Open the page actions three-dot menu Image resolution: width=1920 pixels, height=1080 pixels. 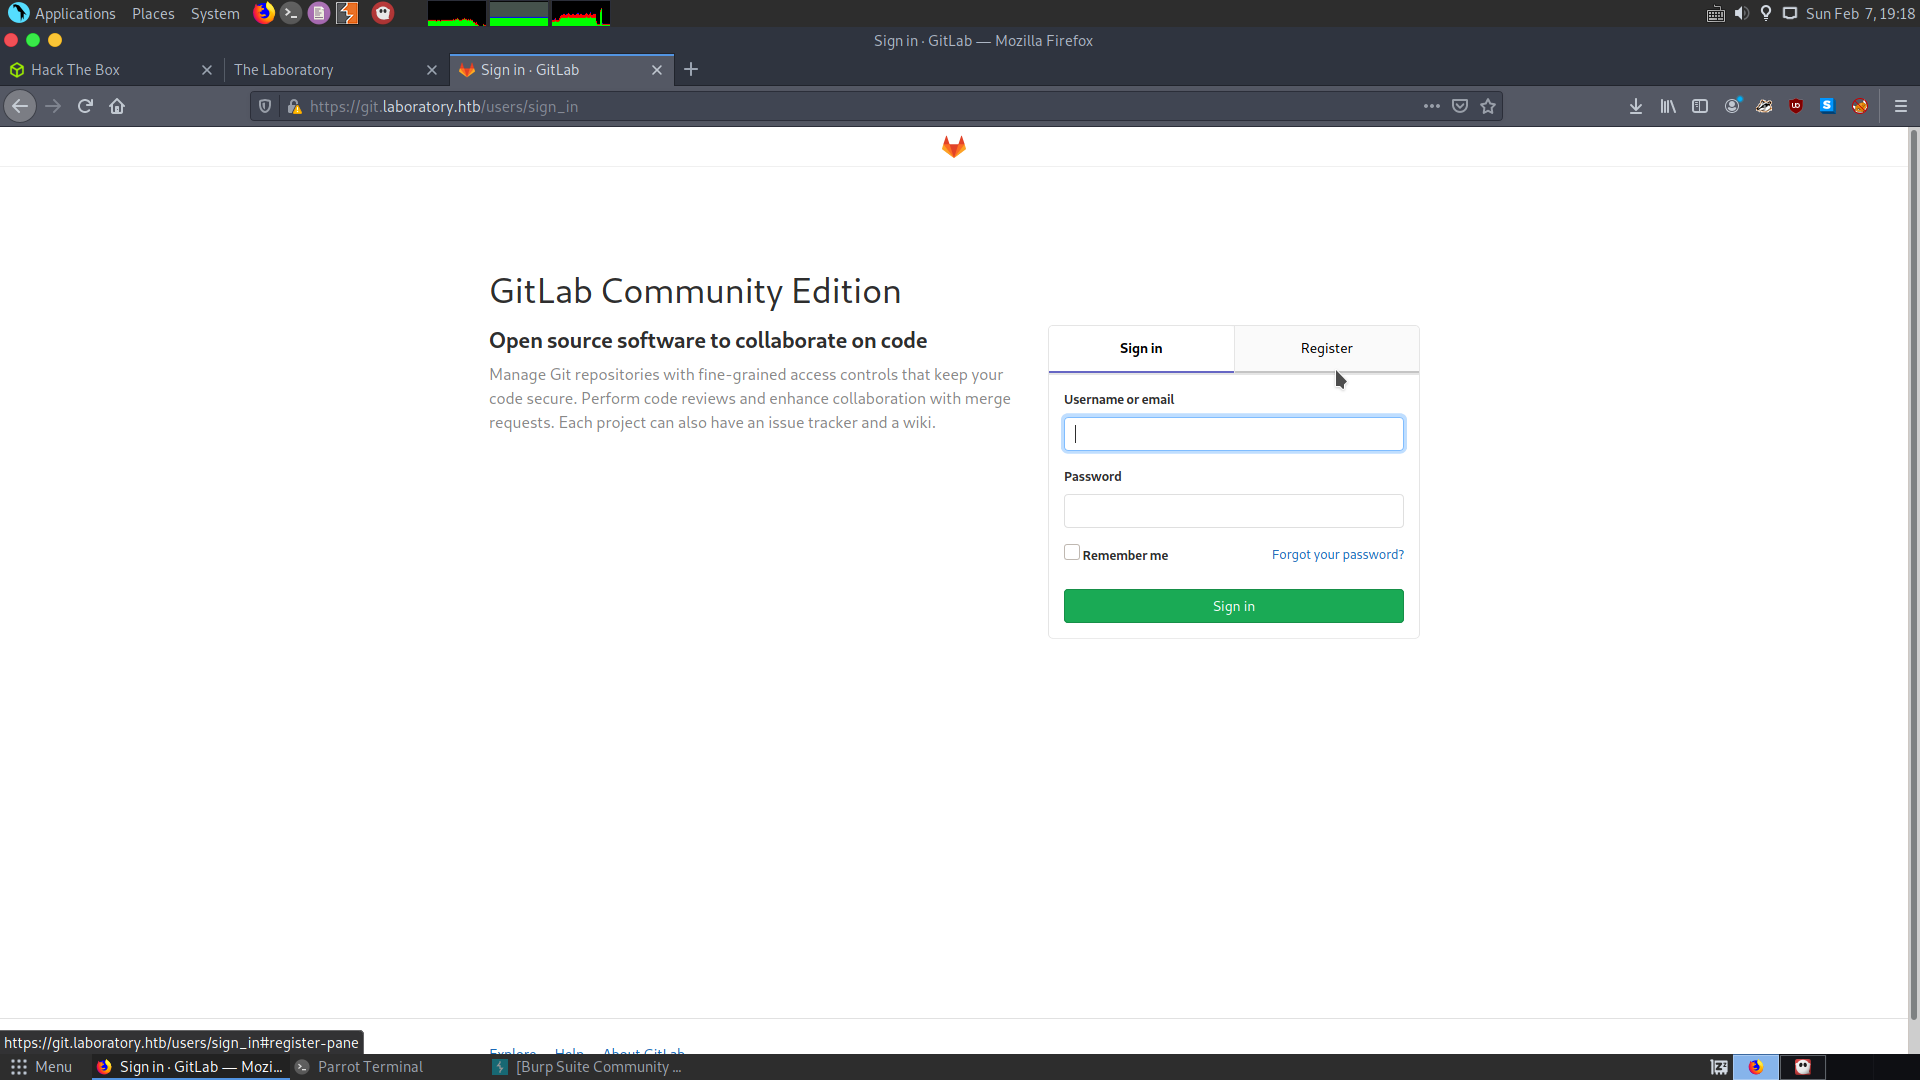coord(1432,106)
